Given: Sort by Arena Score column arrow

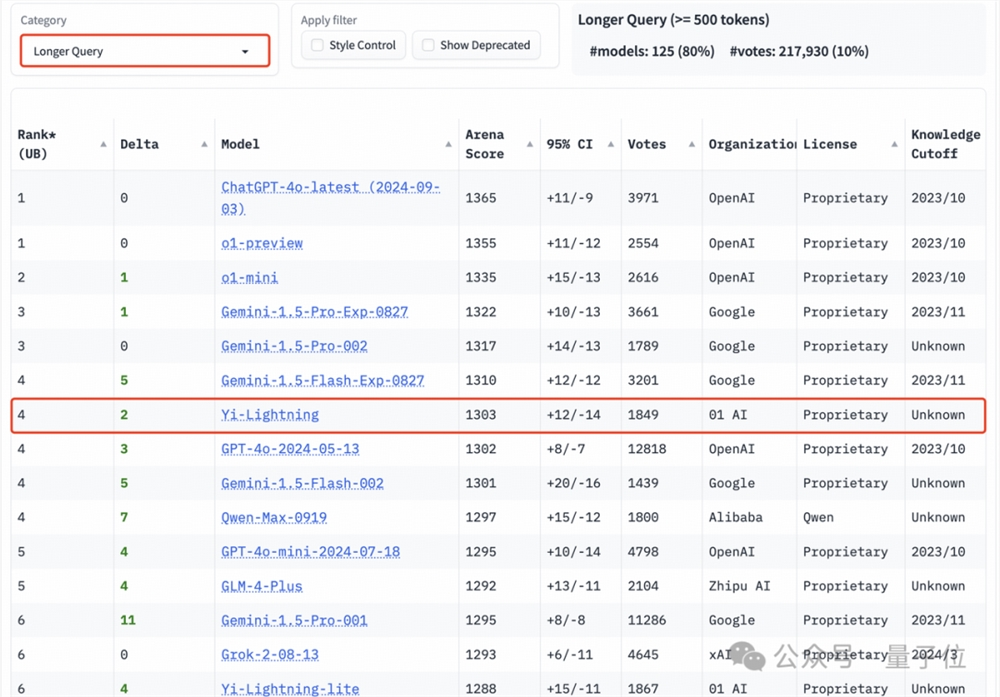Looking at the screenshot, I should pyautogui.click(x=529, y=144).
